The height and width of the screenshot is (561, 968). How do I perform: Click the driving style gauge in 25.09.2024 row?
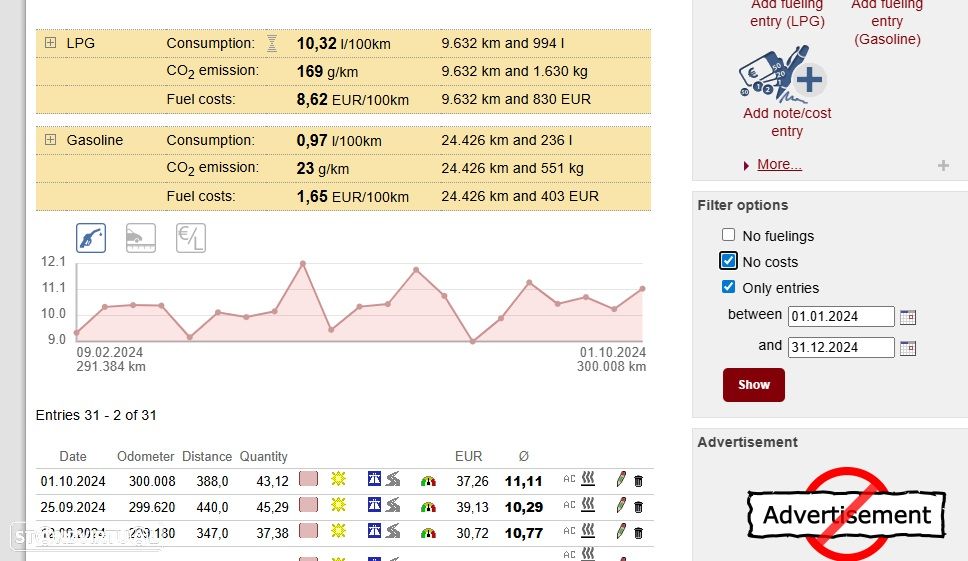[428, 507]
